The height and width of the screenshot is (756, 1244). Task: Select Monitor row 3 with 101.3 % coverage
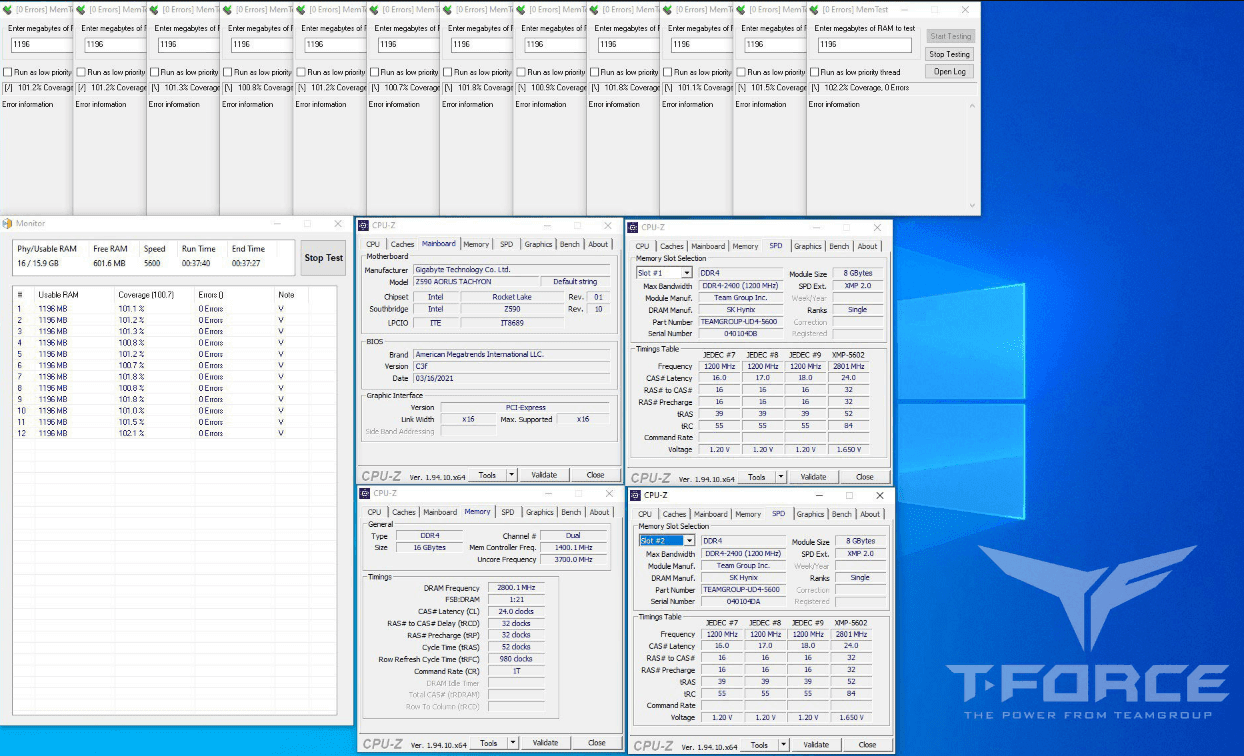click(175, 331)
